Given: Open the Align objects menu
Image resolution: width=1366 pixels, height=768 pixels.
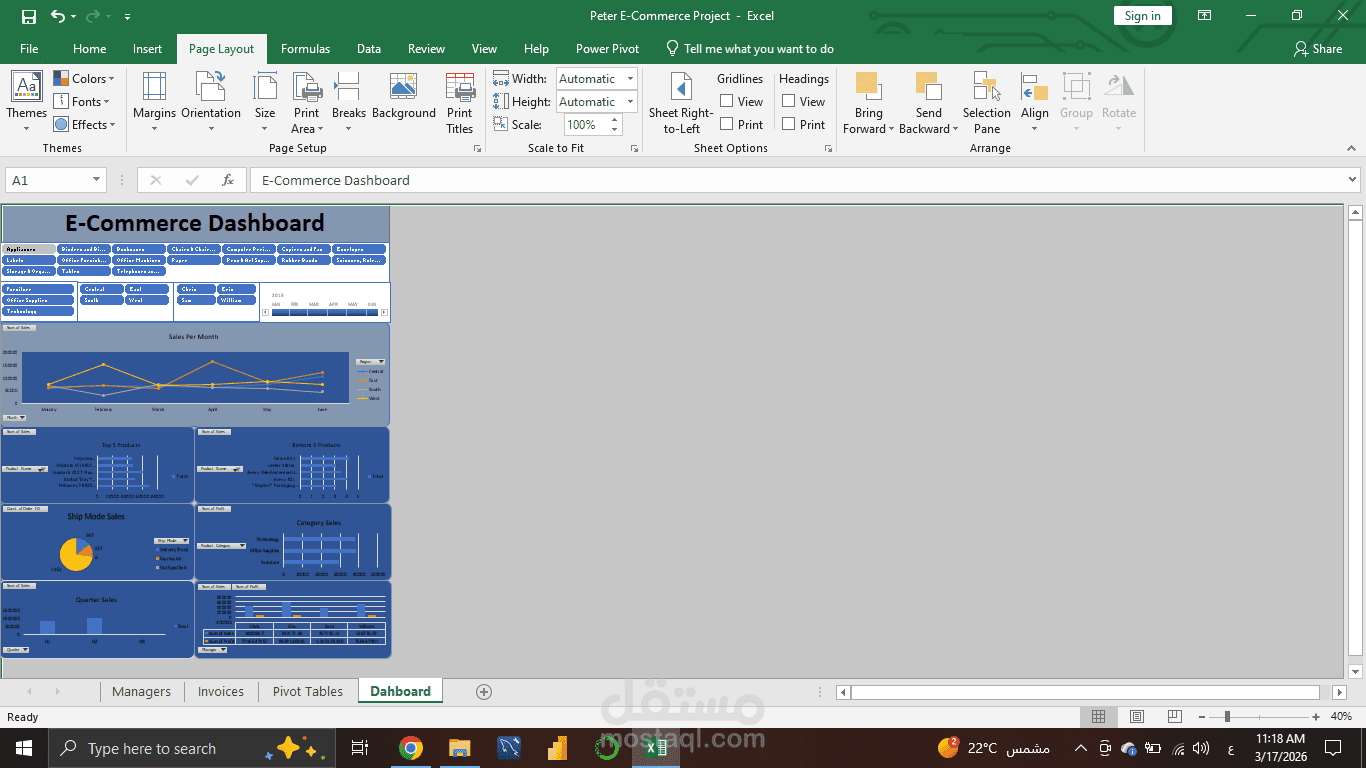Looking at the screenshot, I should [x=1035, y=102].
